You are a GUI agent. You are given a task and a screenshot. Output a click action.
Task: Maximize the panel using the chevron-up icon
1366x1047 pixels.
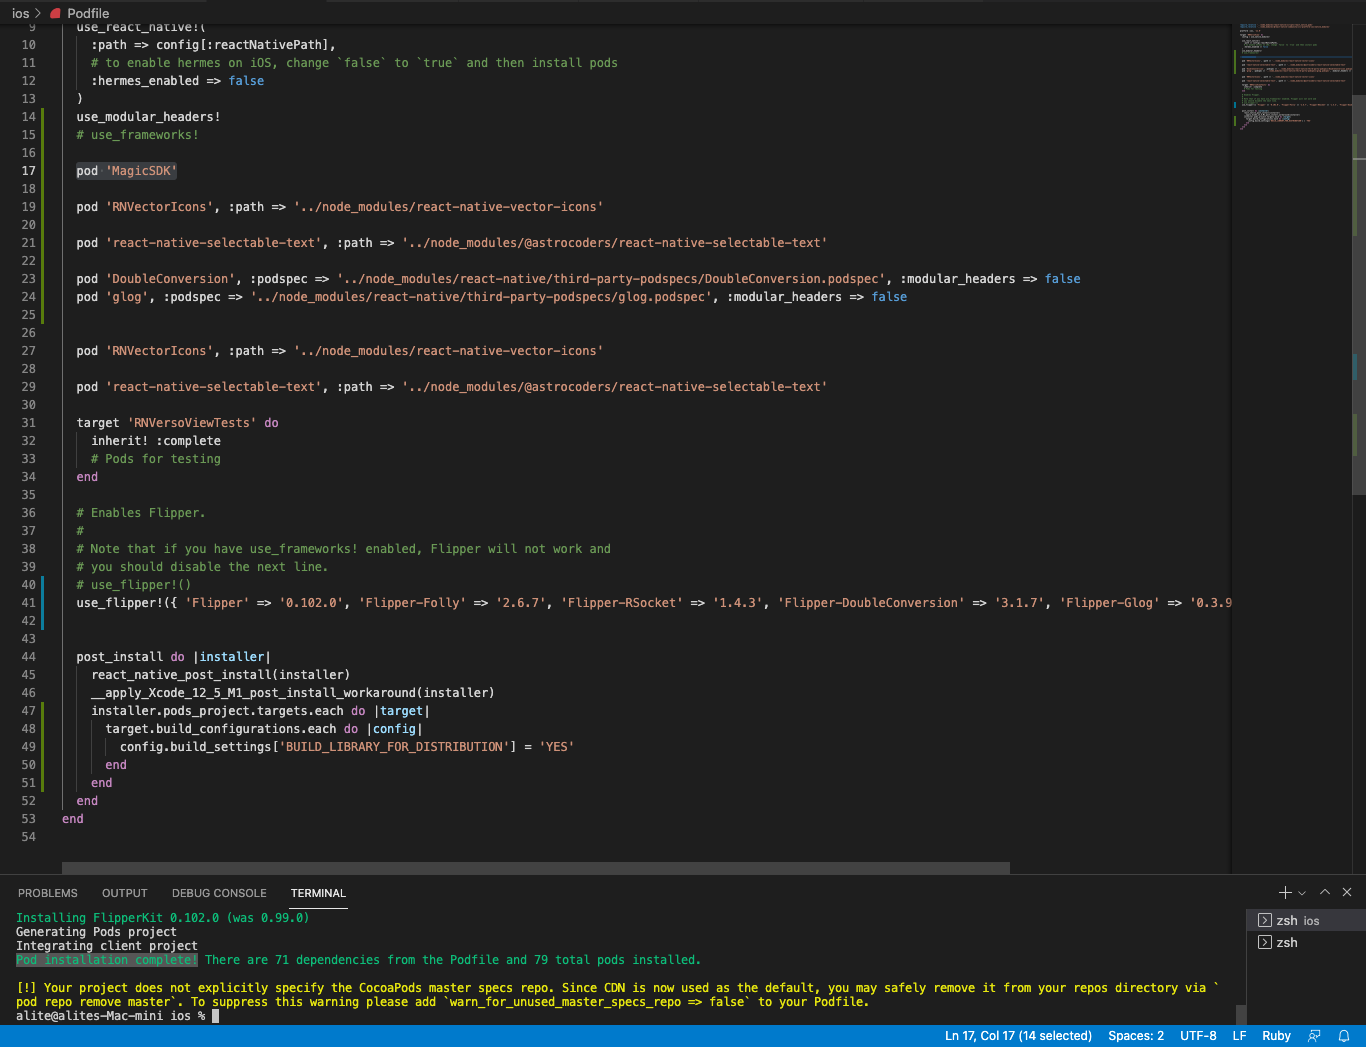pyautogui.click(x=1324, y=892)
